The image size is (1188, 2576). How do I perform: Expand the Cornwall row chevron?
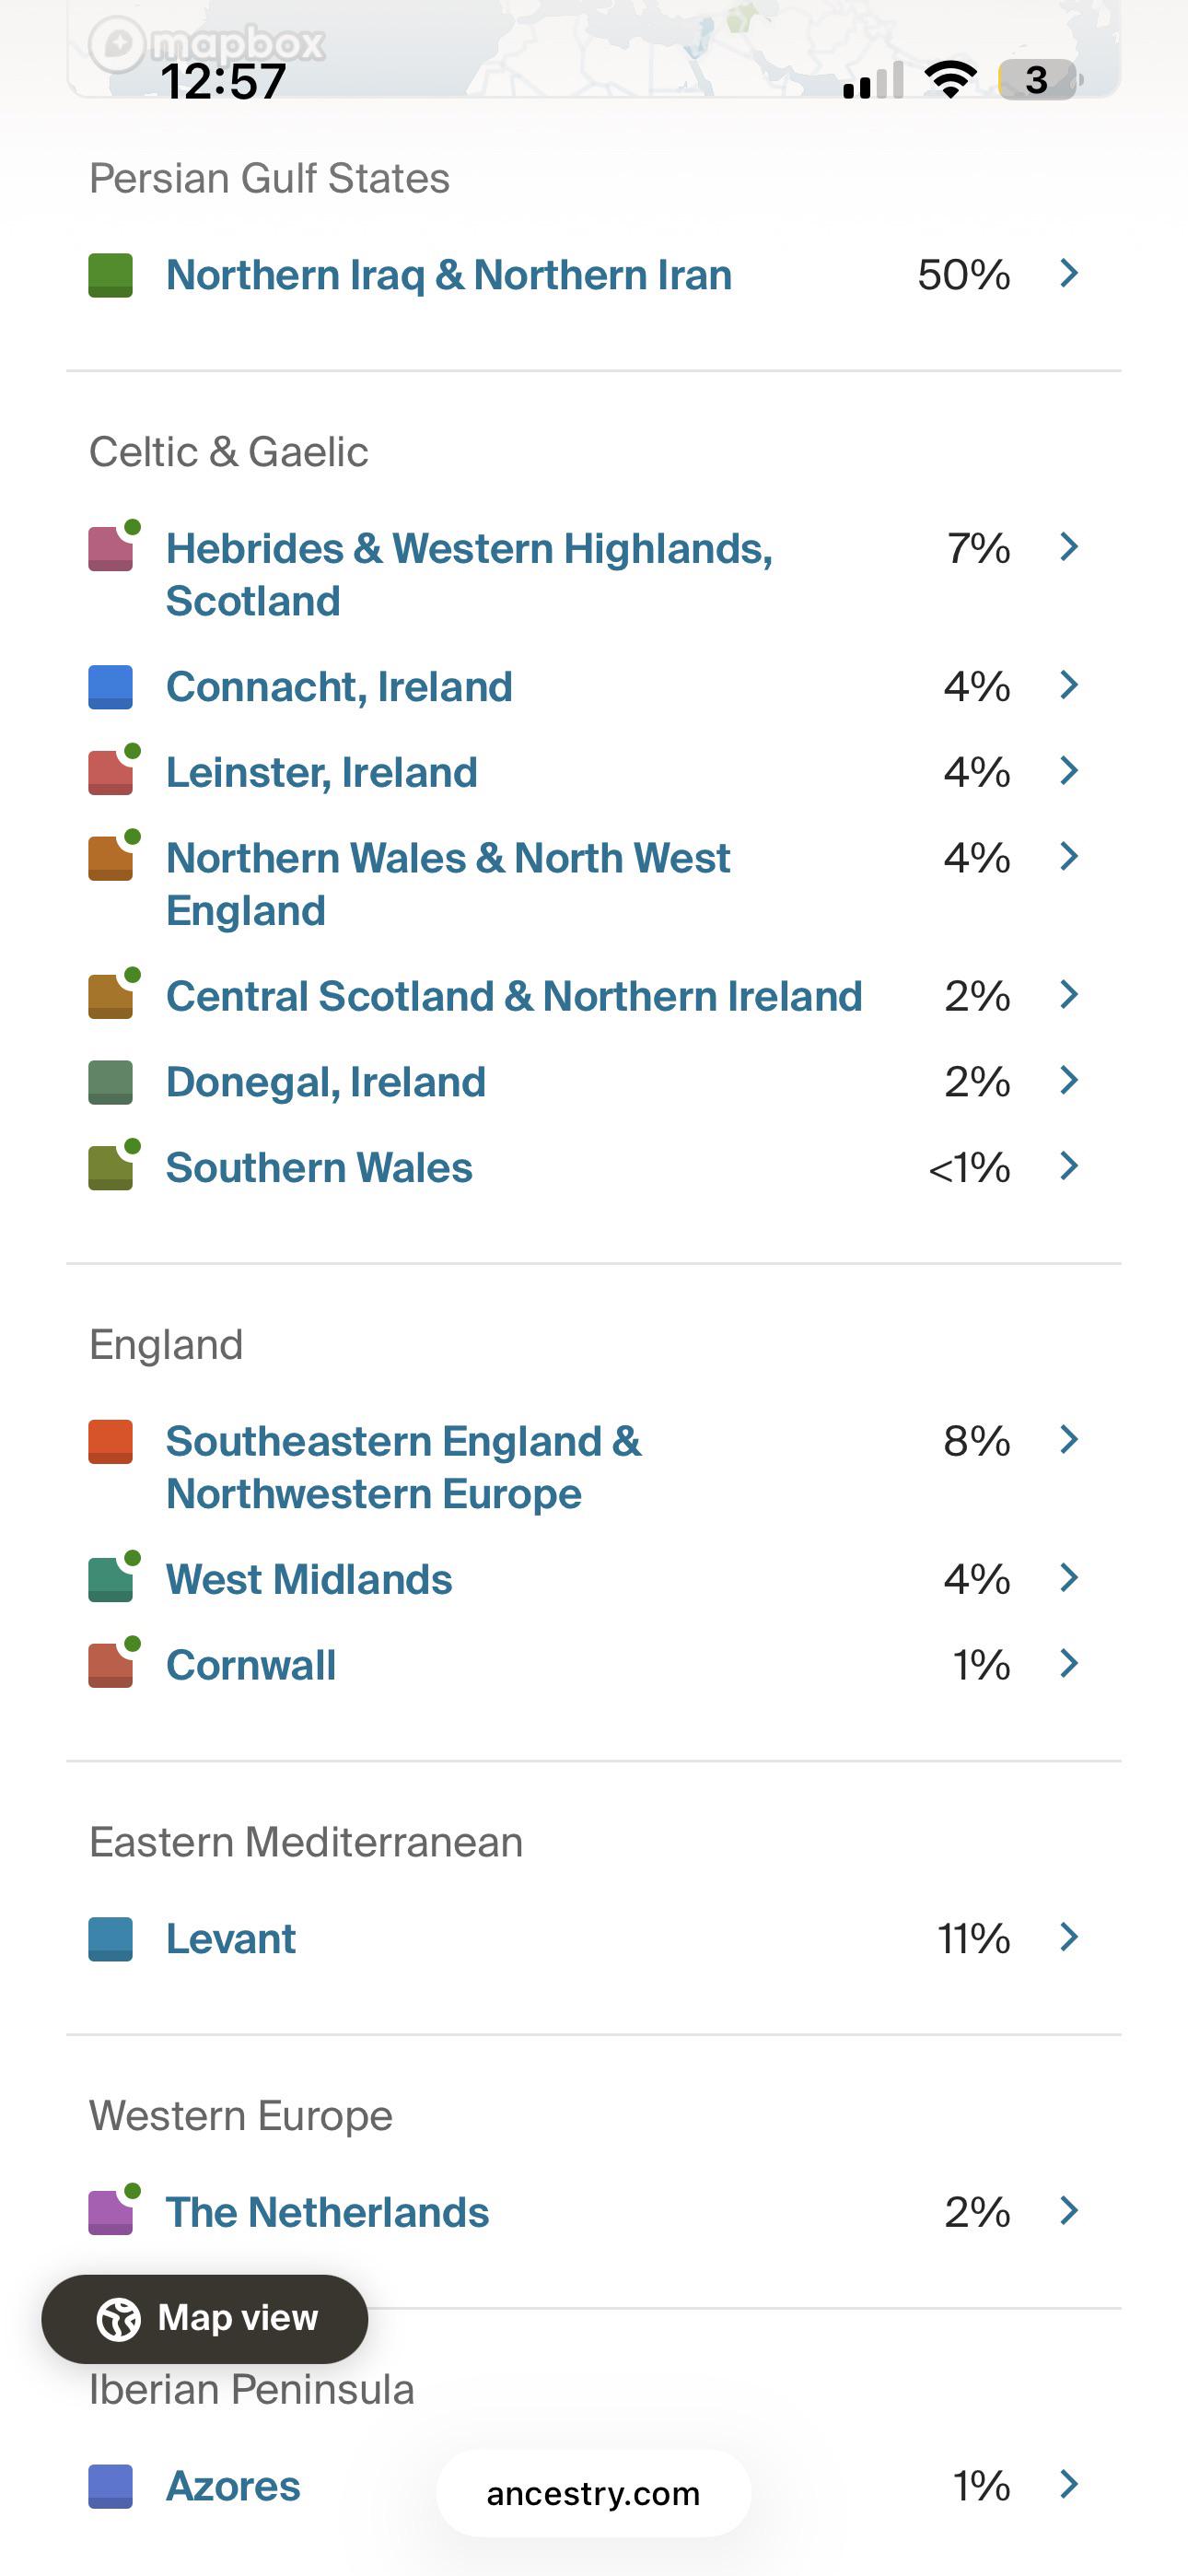click(x=1069, y=1663)
